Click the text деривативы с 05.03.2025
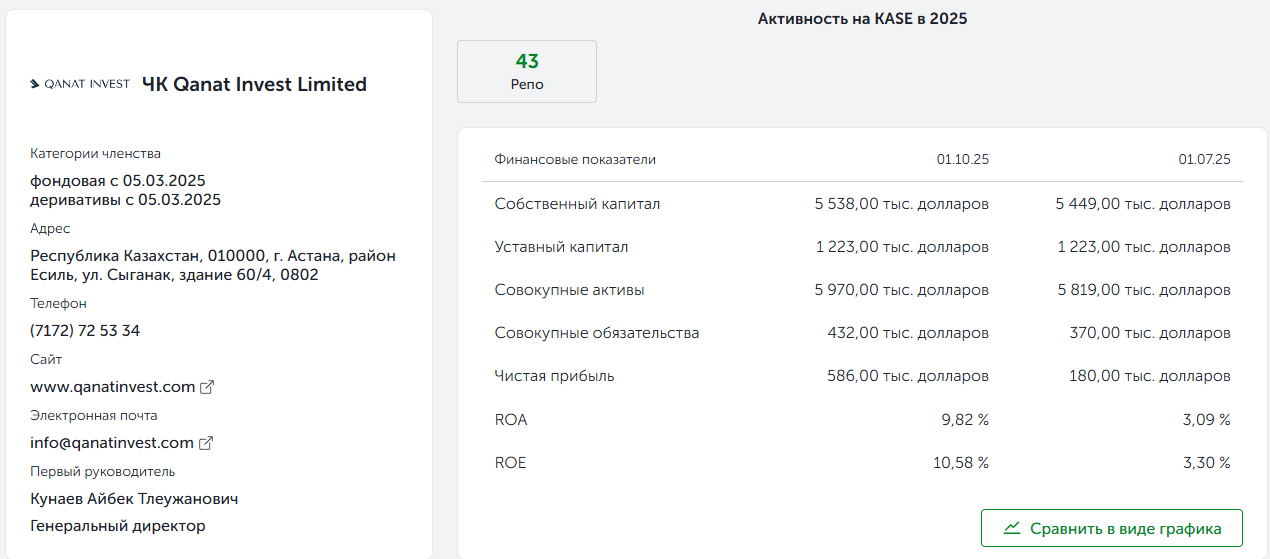 (x=125, y=200)
